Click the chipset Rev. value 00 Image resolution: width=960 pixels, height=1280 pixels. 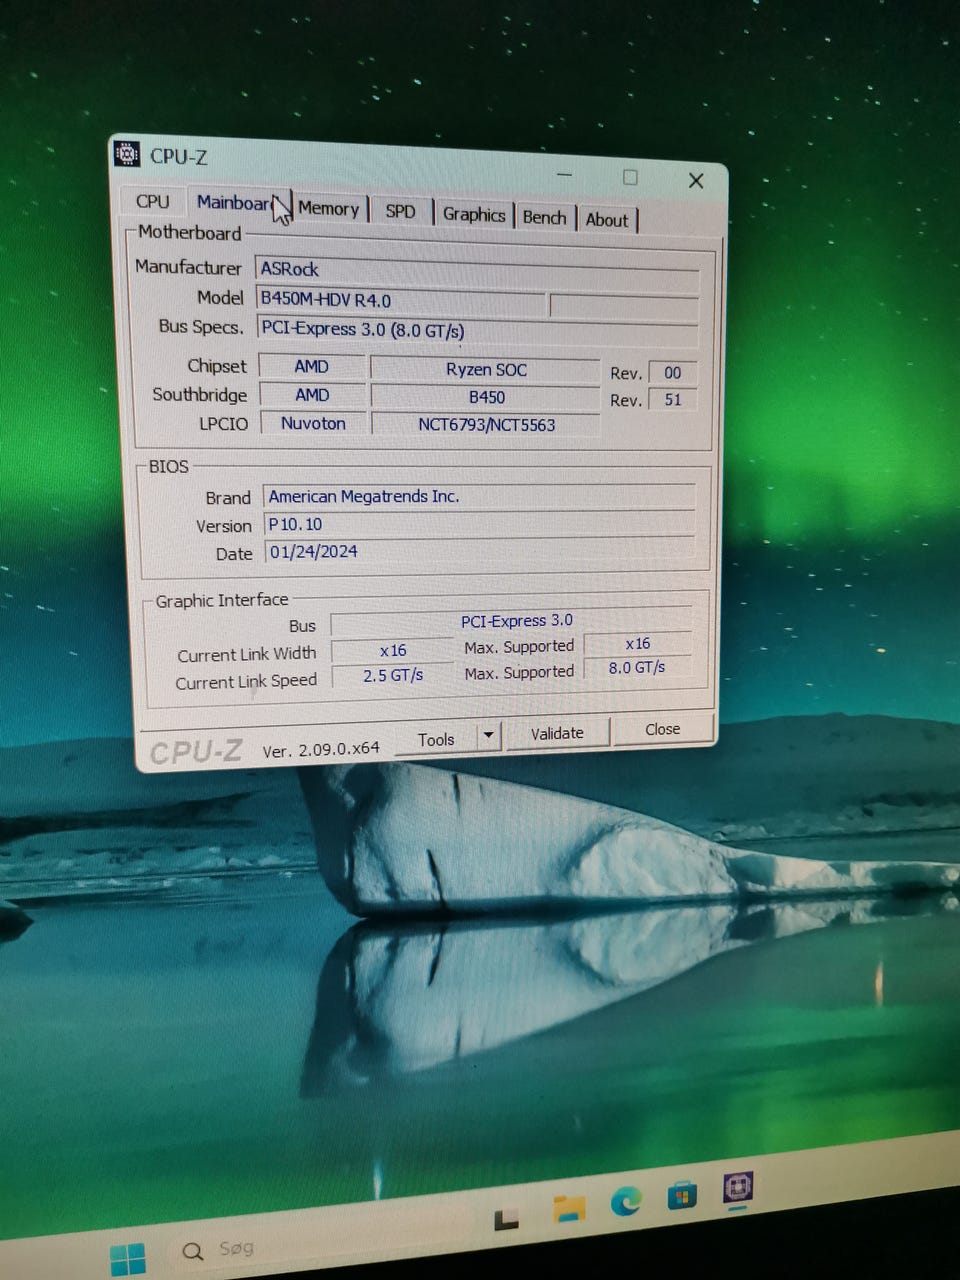coord(672,372)
